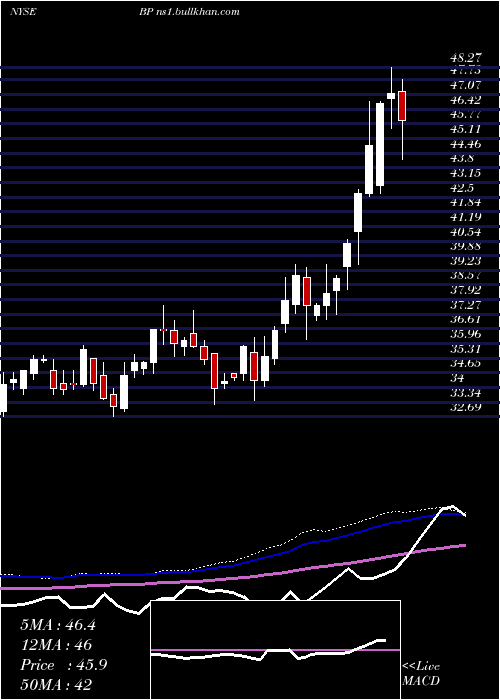Screen dimensions: 500x700
Task: Click the 36.61 price axis label
Action: tap(465, 319)
